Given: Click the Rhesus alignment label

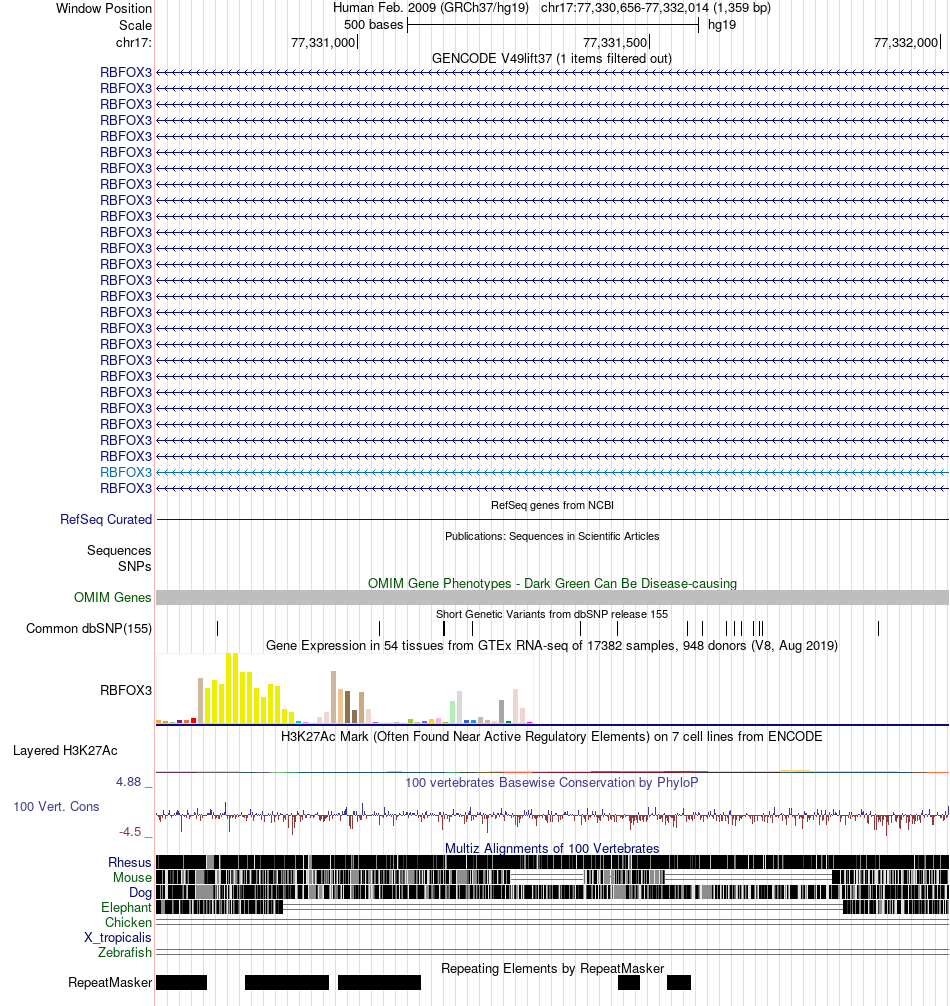Looking at the screenshot, I should [130, 862].
